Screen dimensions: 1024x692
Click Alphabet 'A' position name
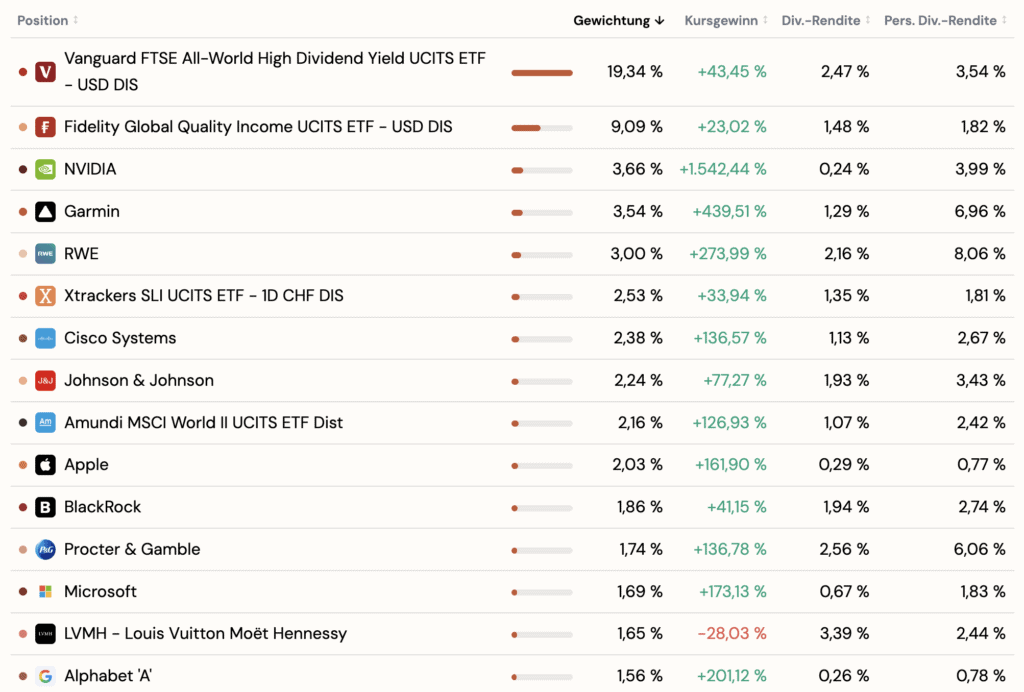[x=108, y=676]
